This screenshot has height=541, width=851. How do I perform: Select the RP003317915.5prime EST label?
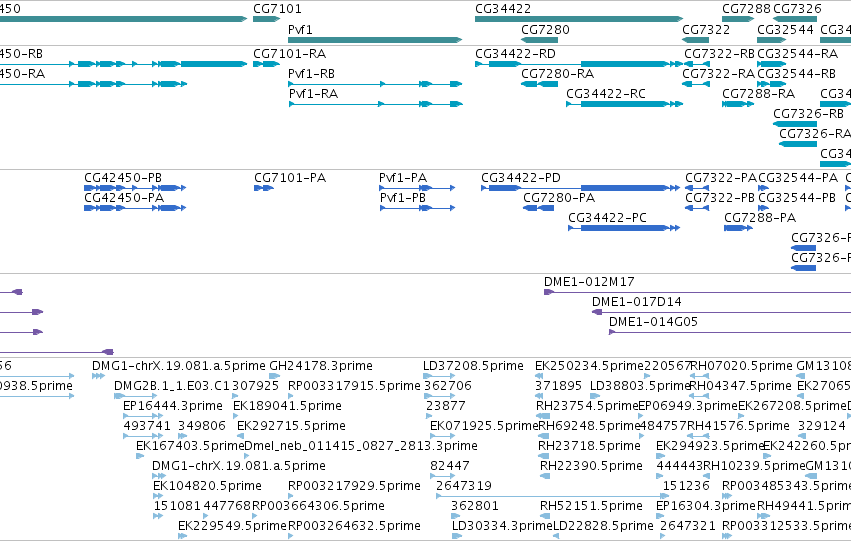pos(354,386)
